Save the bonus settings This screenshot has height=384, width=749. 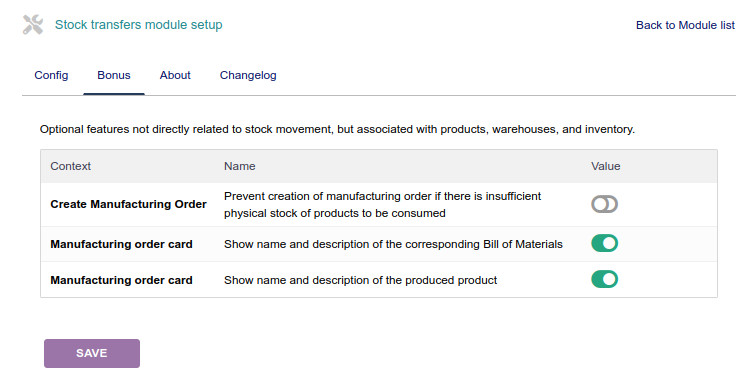[92, 353]
